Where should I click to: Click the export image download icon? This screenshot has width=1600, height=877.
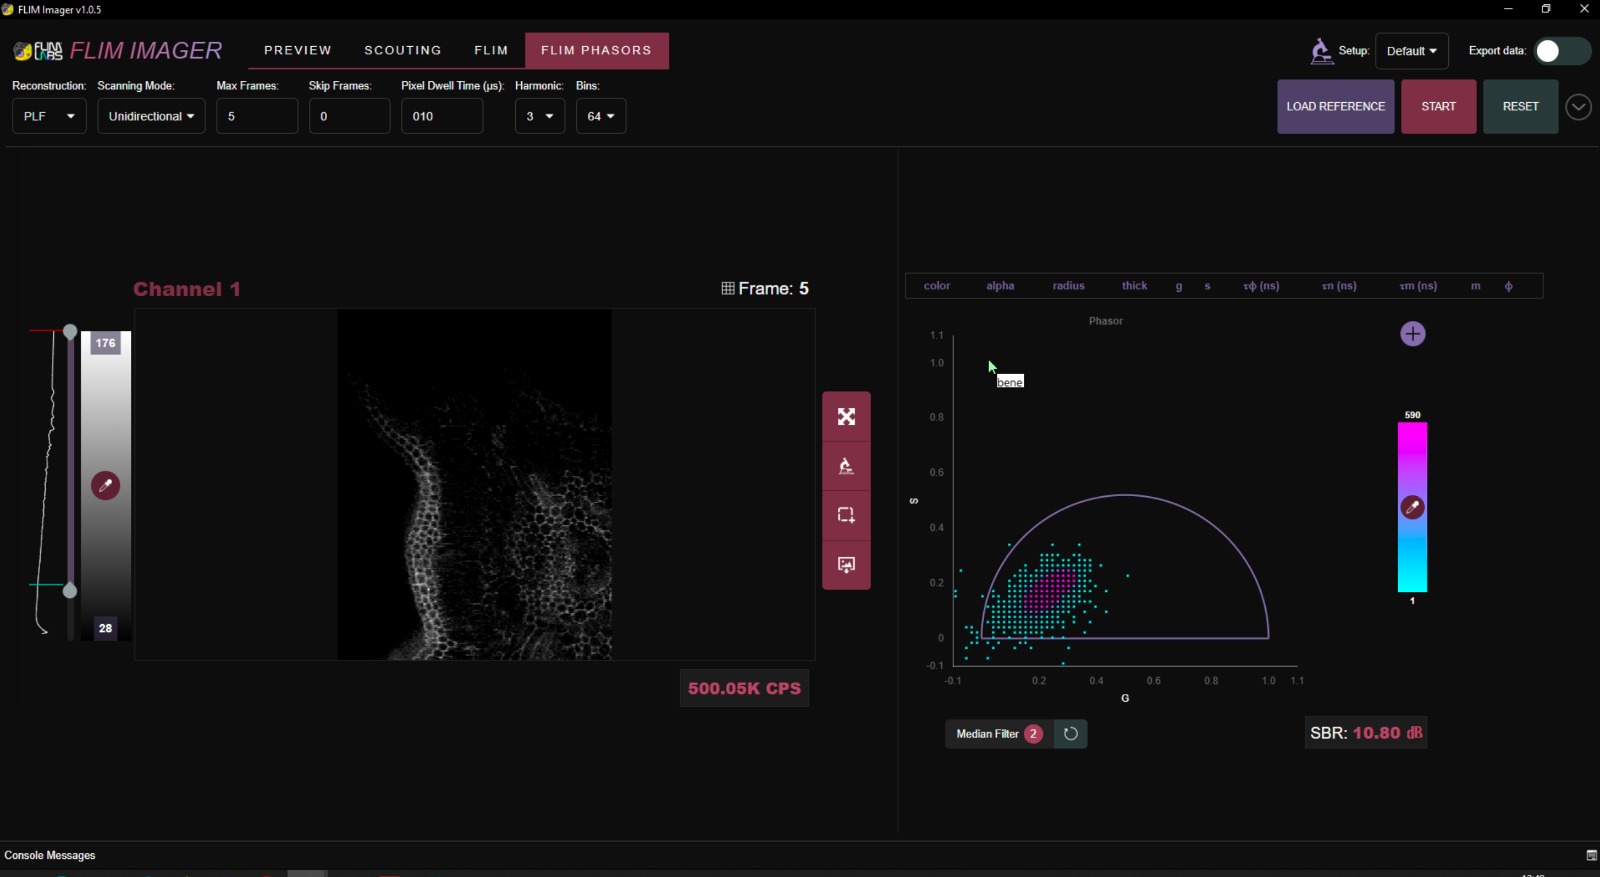[846, 565]
